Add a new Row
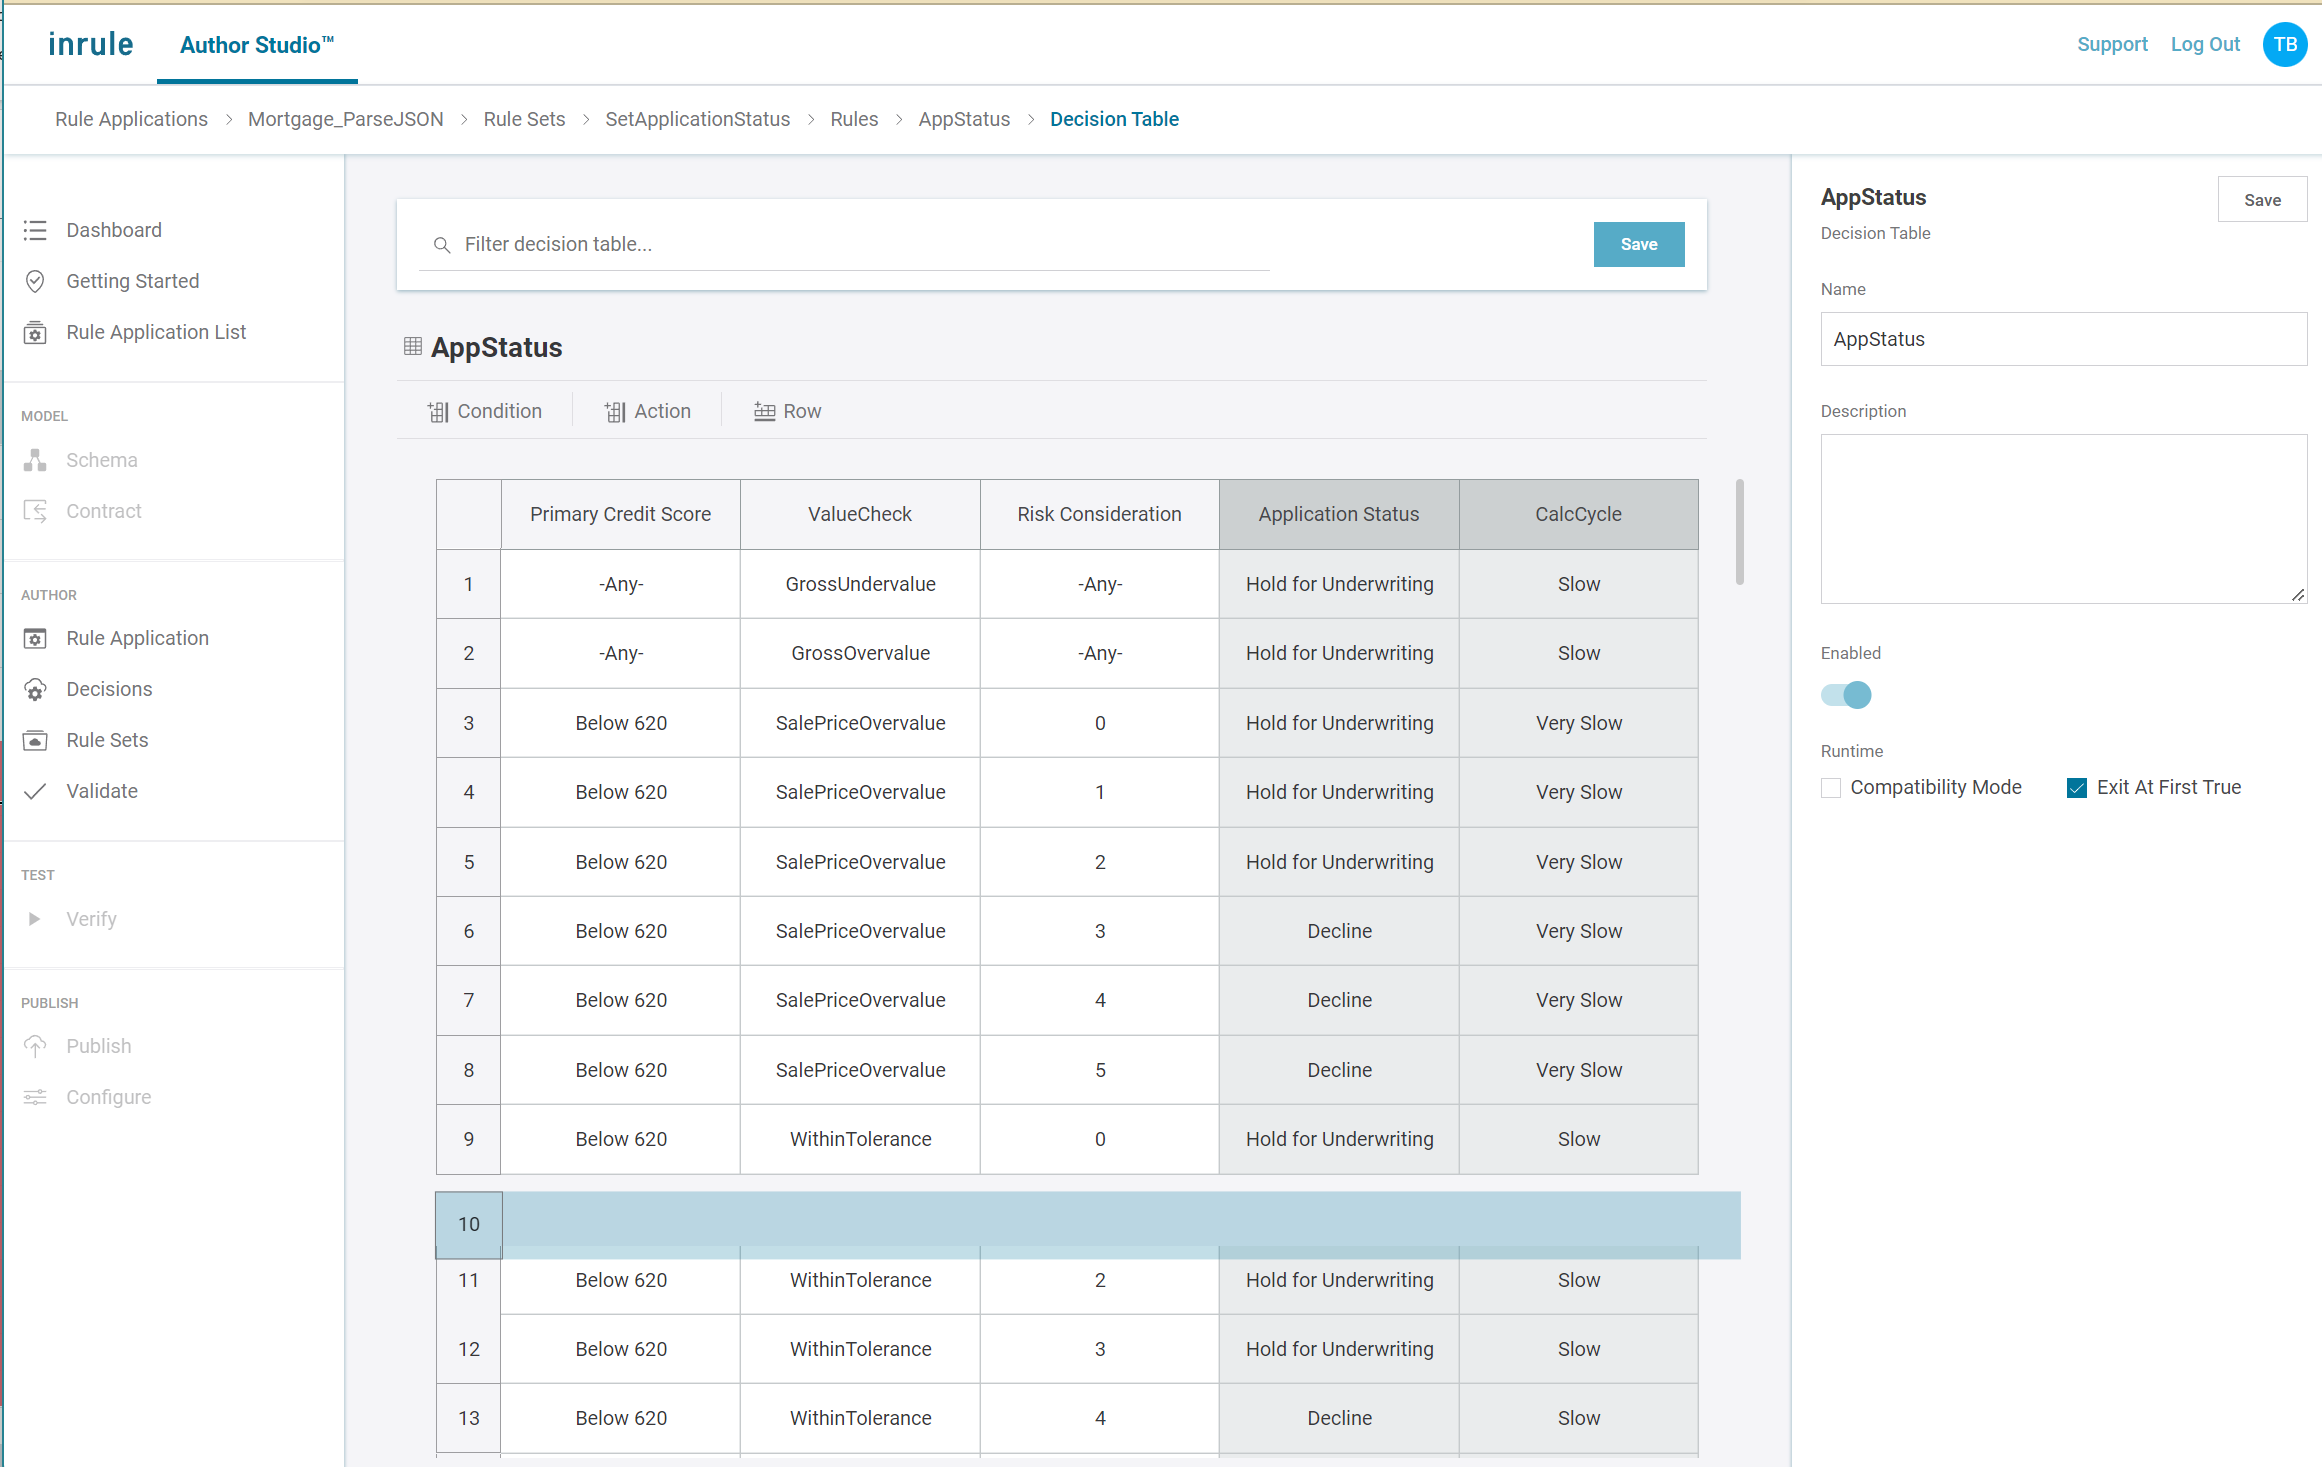The height and width of the screenshot is (1467, 2322). point(787,411)
